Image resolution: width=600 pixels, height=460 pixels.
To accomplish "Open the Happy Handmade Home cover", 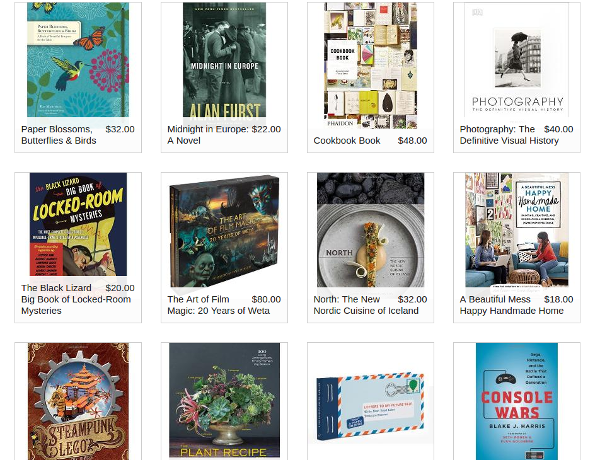I will 517,230.
